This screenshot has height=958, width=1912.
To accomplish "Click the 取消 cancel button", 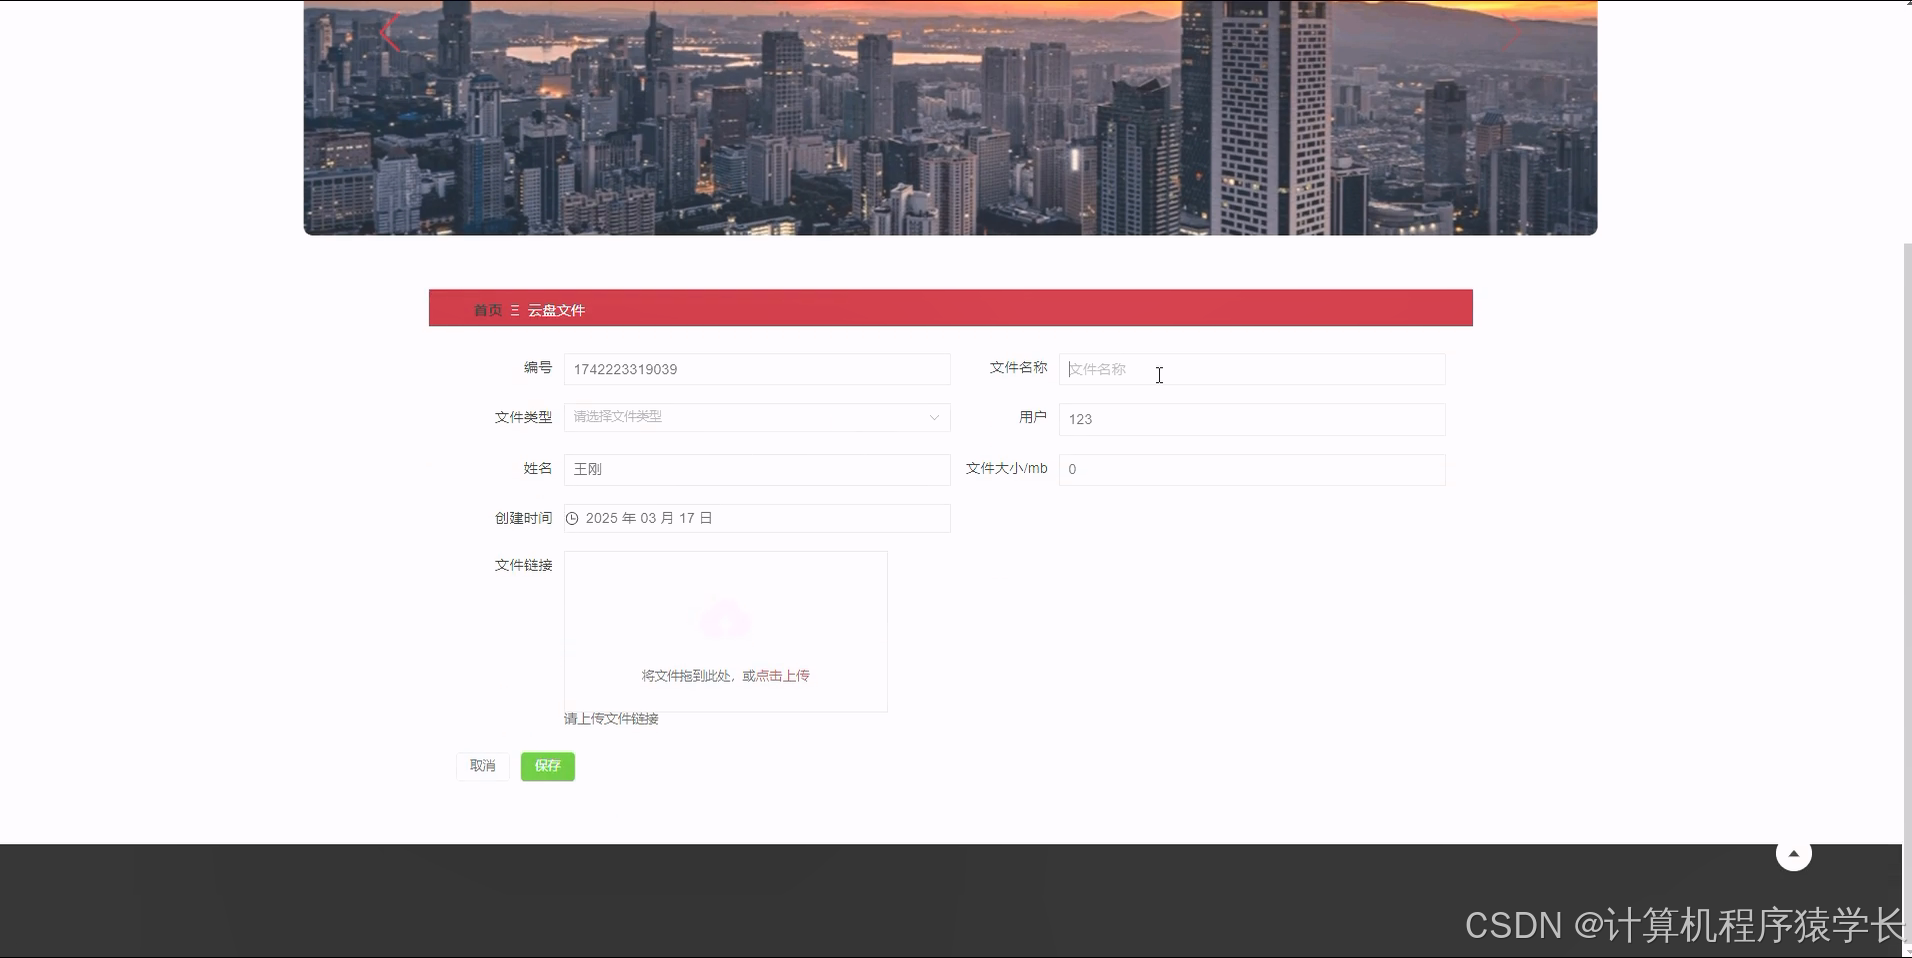I will point(482,766).
